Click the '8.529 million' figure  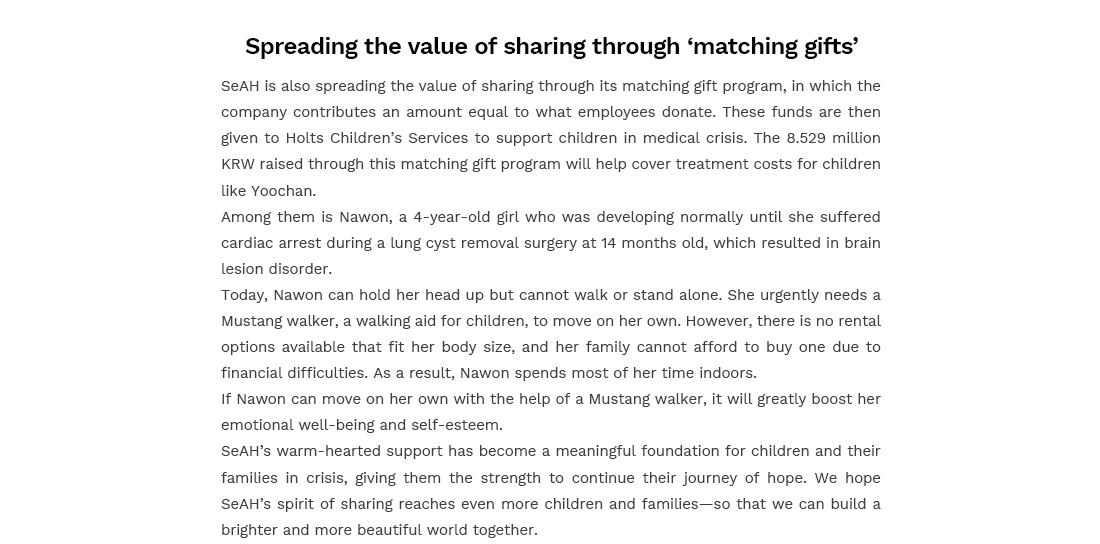click(833, 138)
